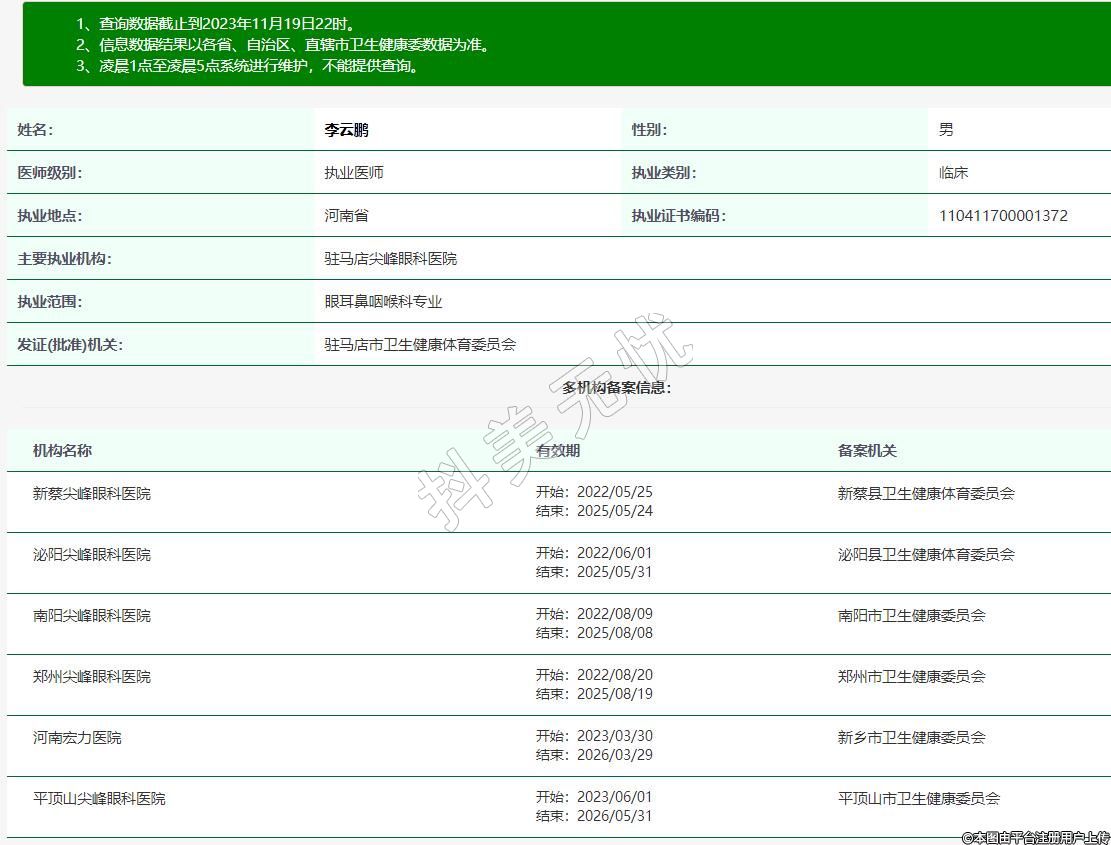Click the 眼耳鼻咽喉科专业 practice scope value

click(383, 302)
